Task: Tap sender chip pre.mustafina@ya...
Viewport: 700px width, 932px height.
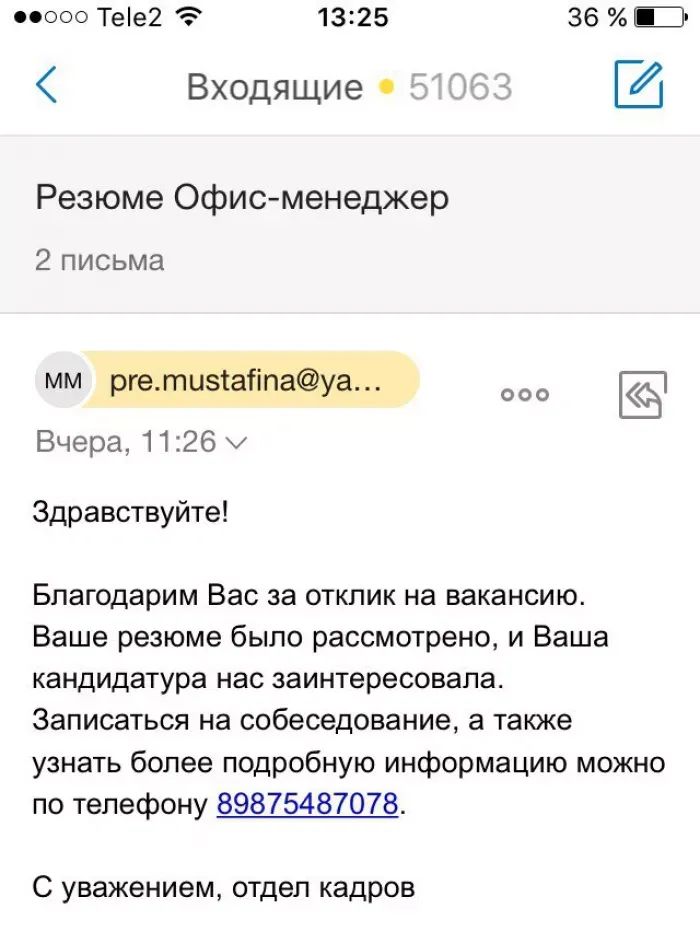Action: coord(250,380)
